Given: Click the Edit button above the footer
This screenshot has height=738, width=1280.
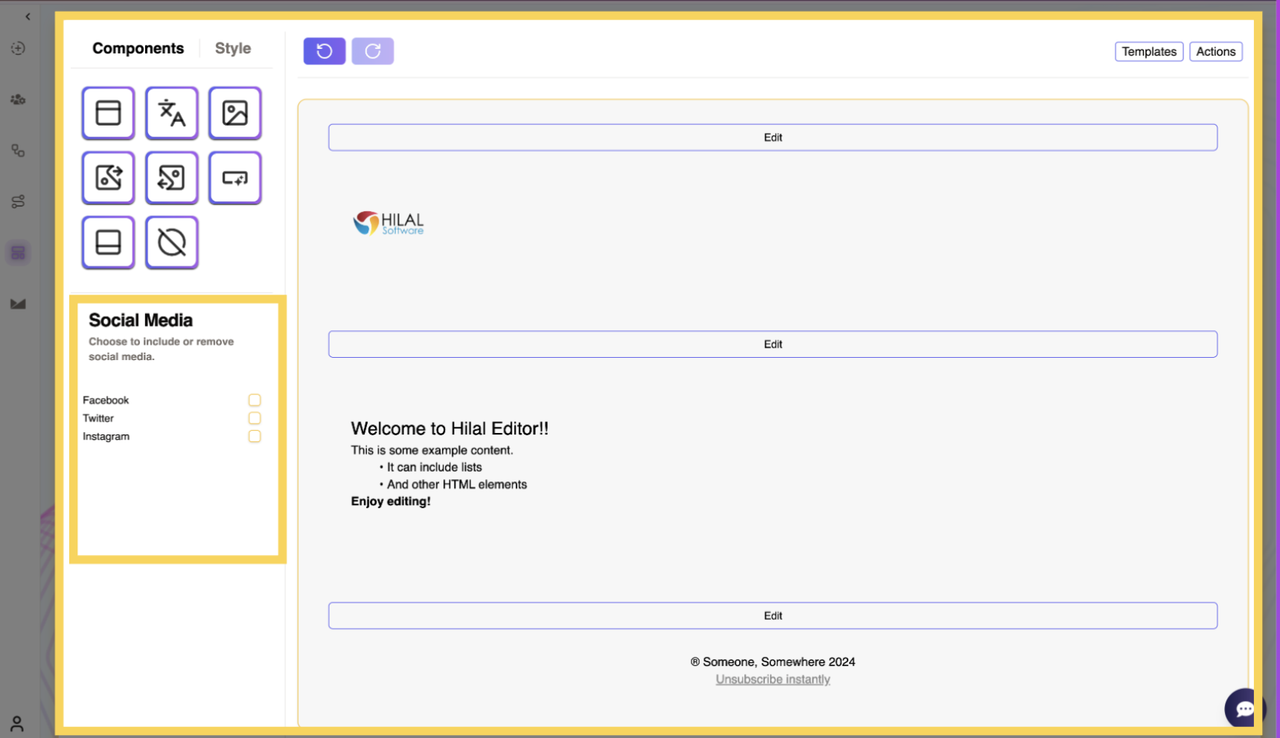Looking at the screenshot, I should coord(773,616).
